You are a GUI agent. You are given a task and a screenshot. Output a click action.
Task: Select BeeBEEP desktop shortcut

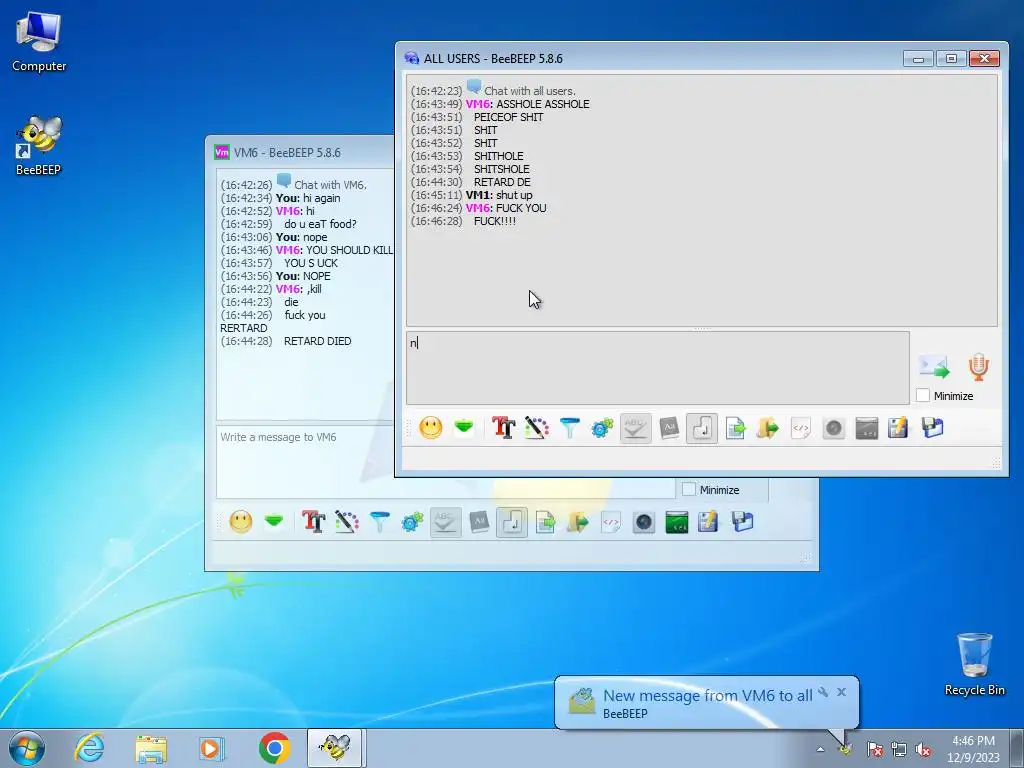(39, 146)
